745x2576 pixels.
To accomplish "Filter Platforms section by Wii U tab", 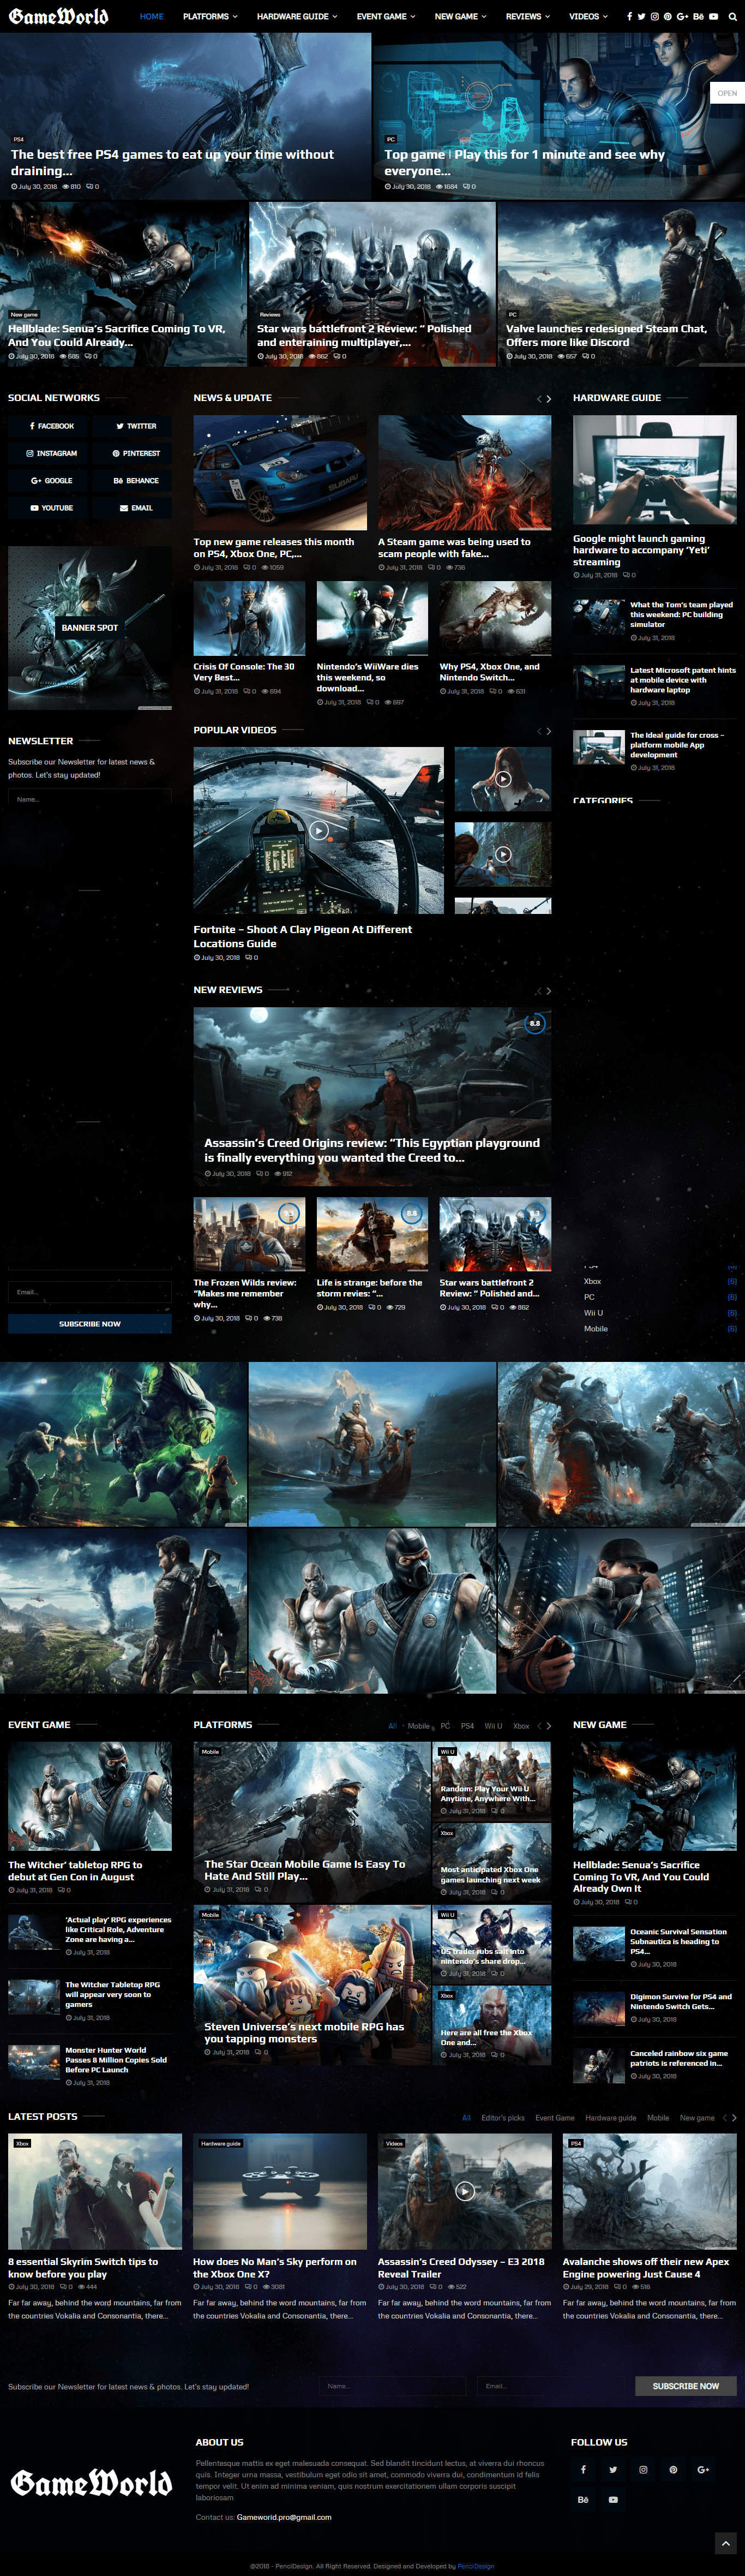I will (x=493, y=1726).
